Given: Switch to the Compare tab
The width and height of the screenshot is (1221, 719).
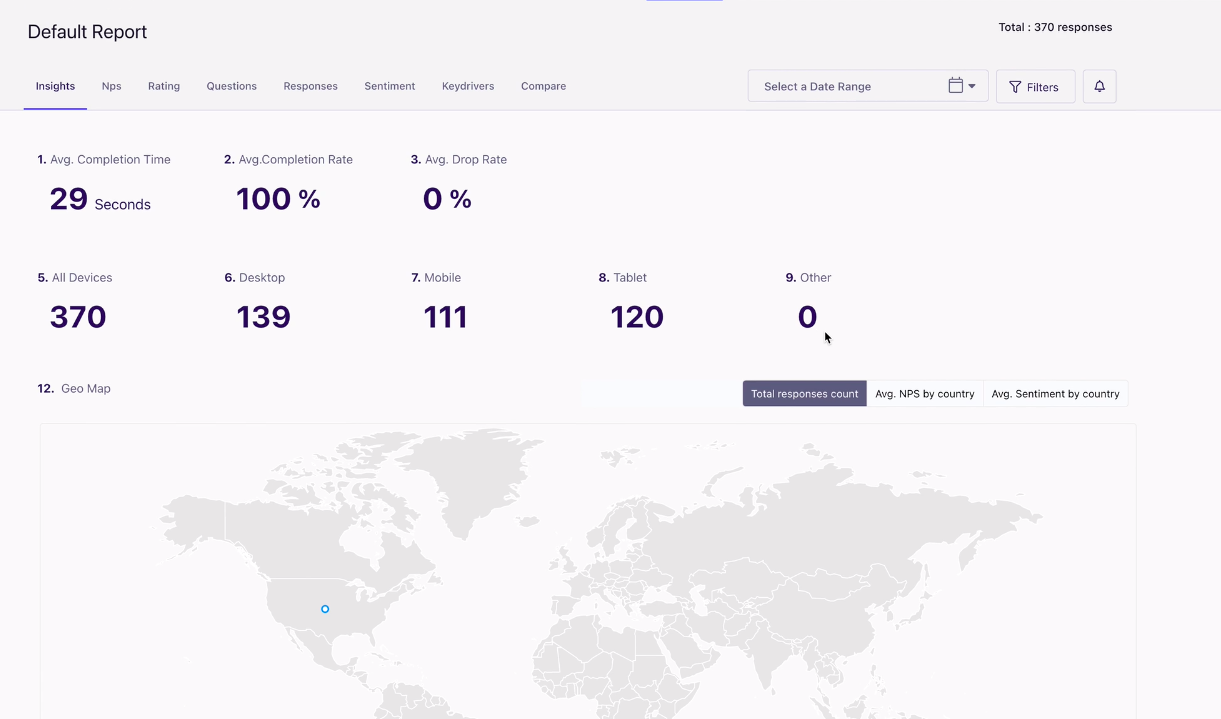Looking at the screenshot, I should pos(543,86).
